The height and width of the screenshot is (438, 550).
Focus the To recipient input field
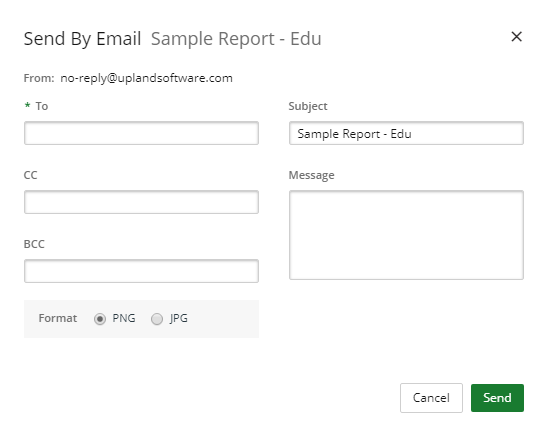coord(141,133)
